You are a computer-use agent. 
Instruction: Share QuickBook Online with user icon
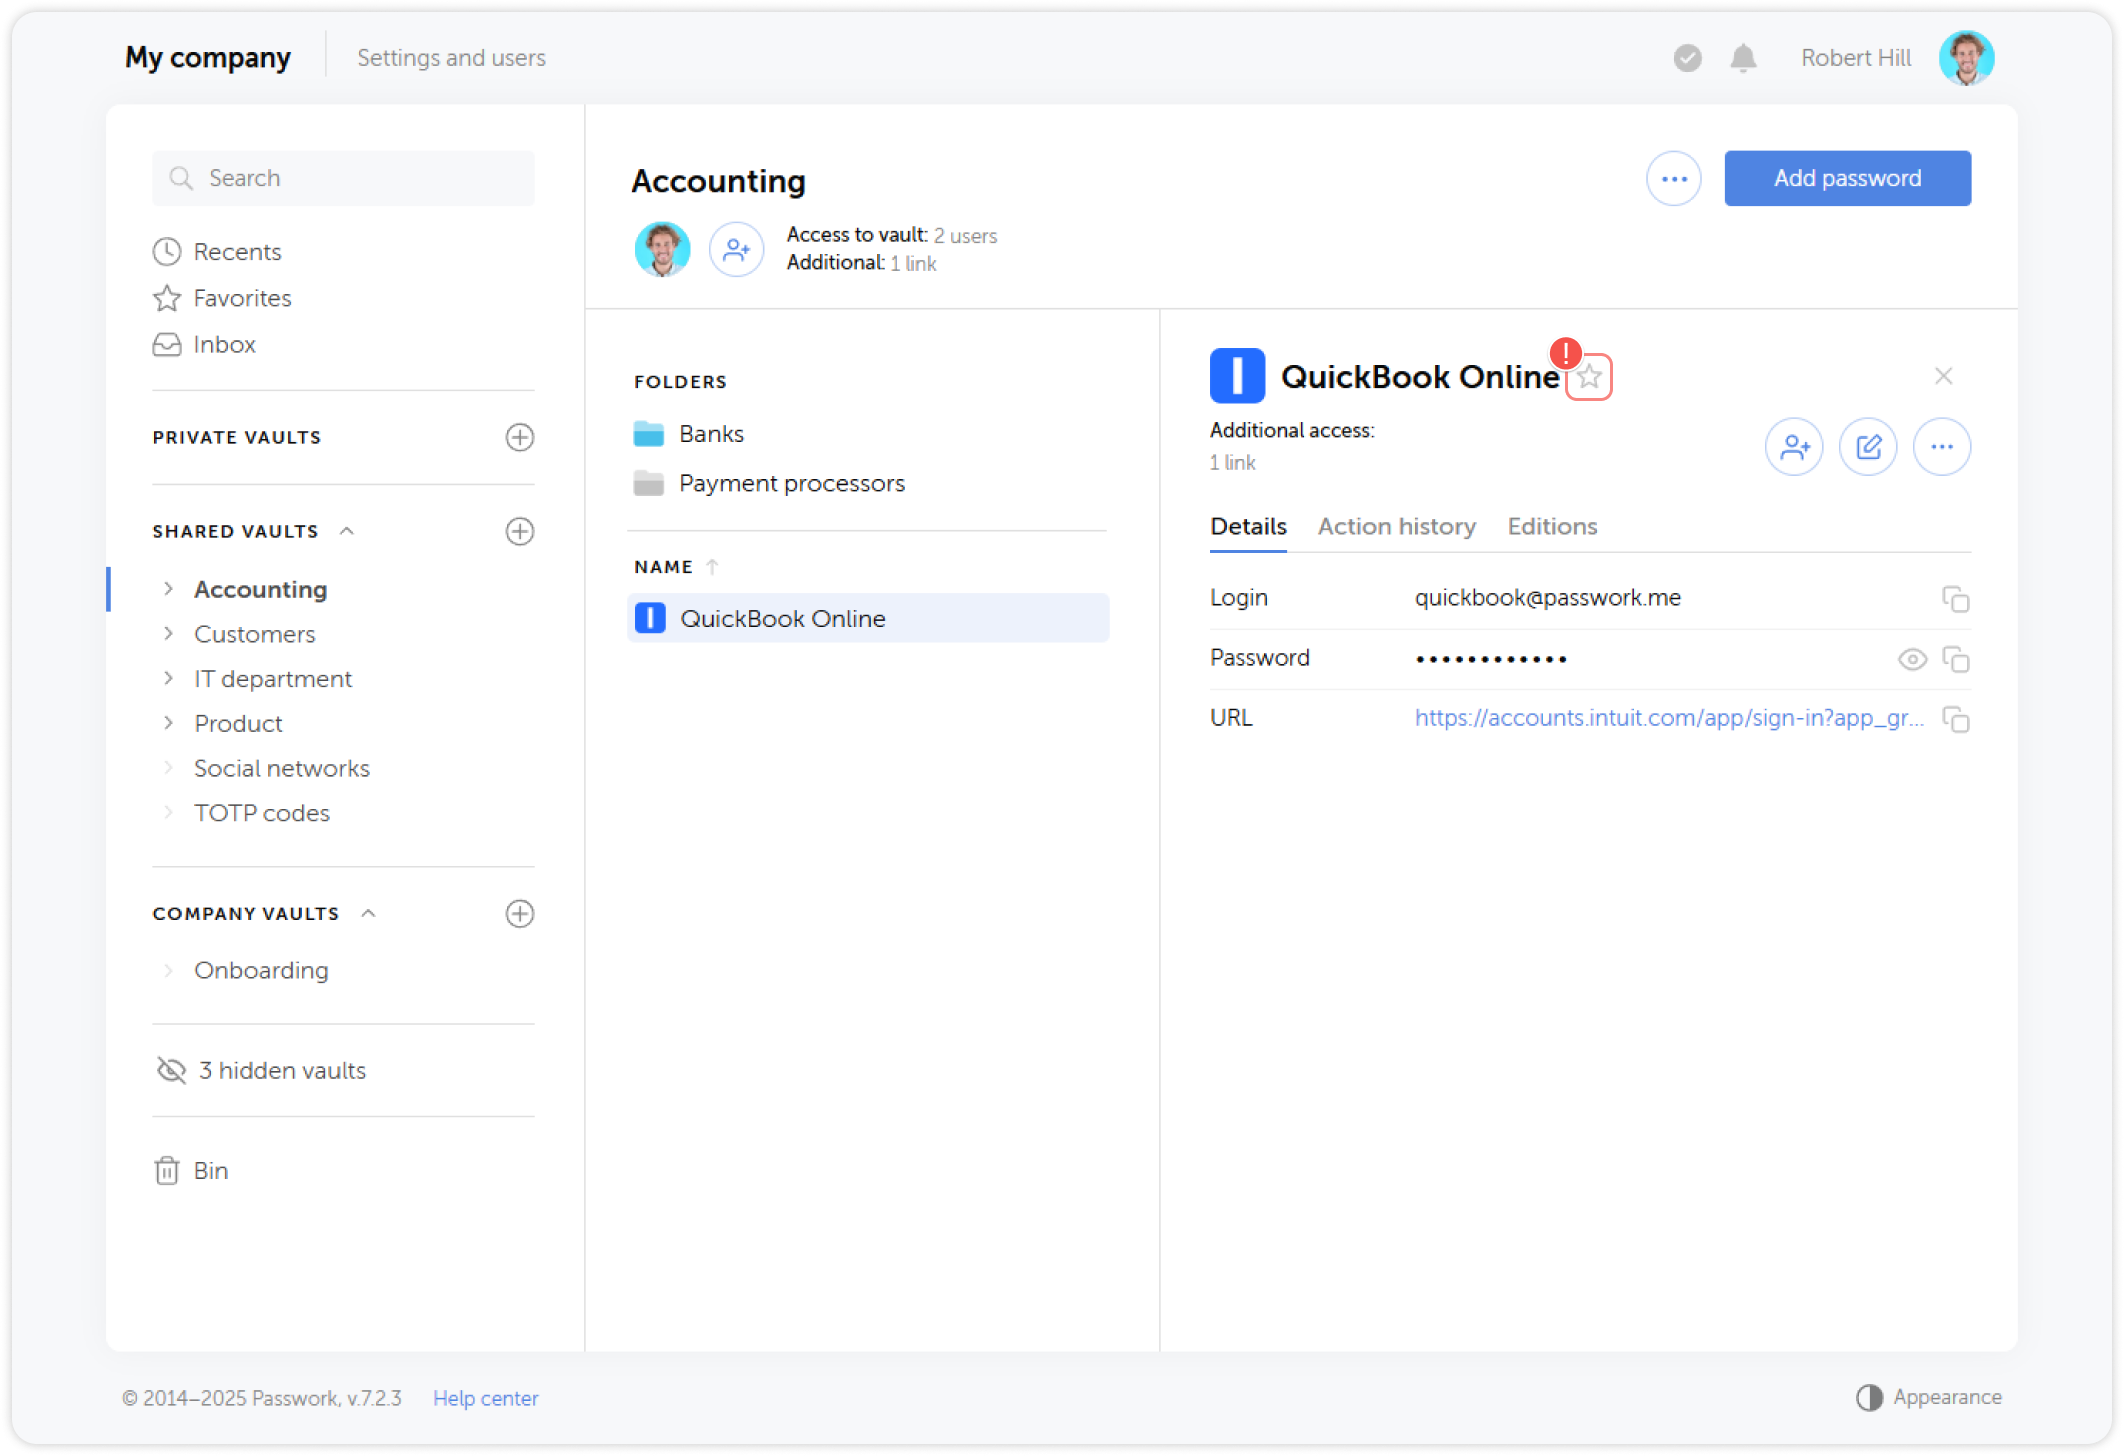[x=1794, y=446]
